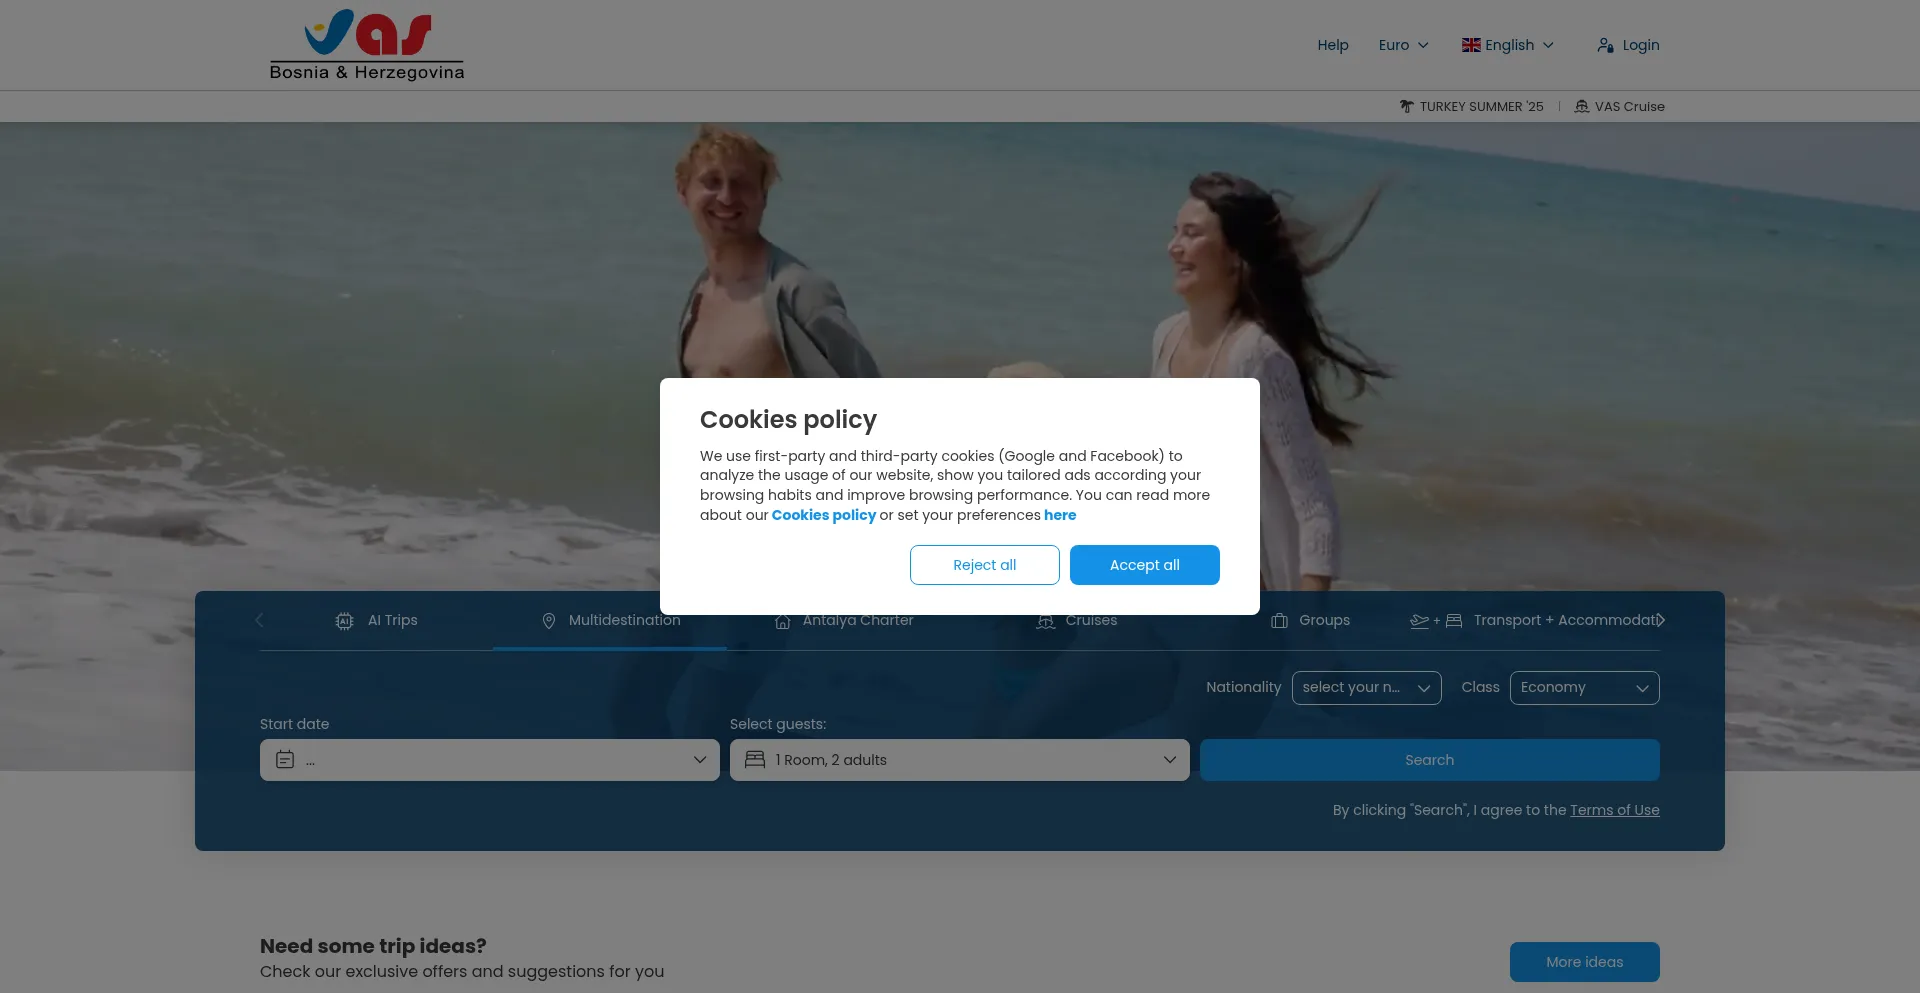The height and width of the screenshot is (993, 1920).
Task: Click the 'here' preferences link
Action: click(1060, 515)
